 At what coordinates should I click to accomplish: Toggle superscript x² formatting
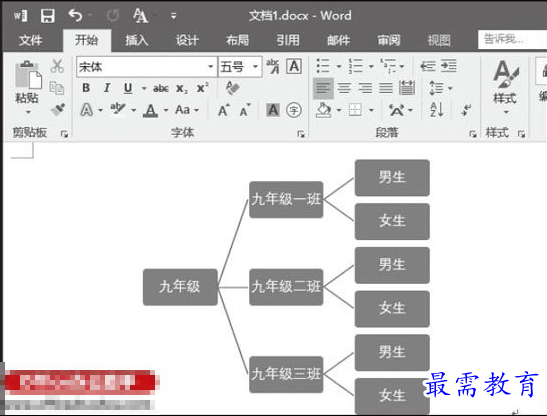(203, 88)
